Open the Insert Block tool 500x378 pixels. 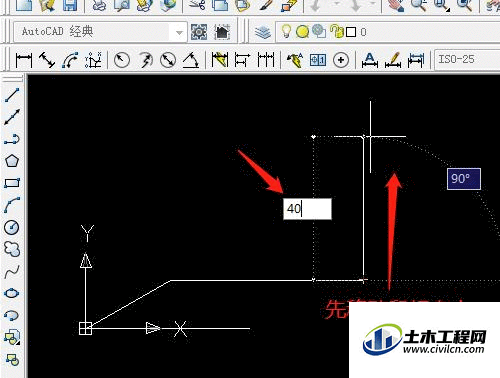tap(12, 337)
